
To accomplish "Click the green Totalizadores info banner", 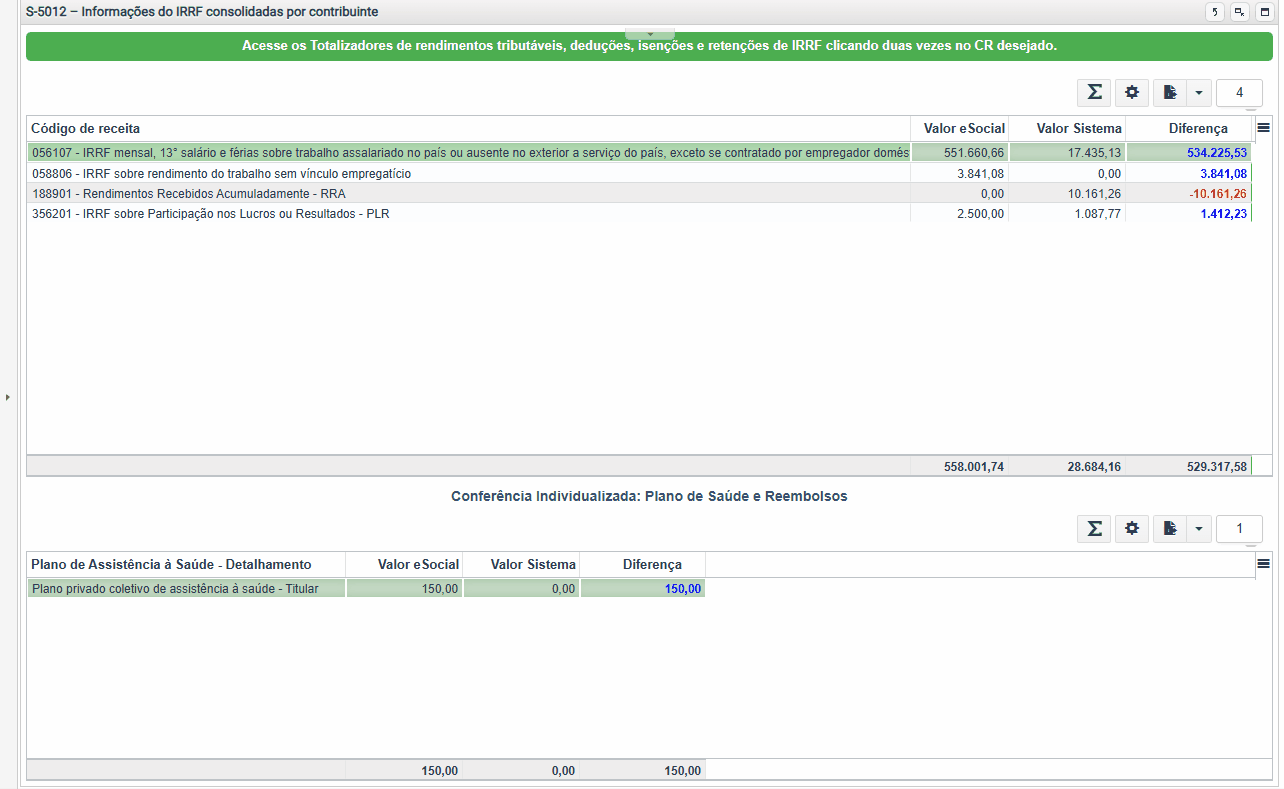I will (649, 46).
